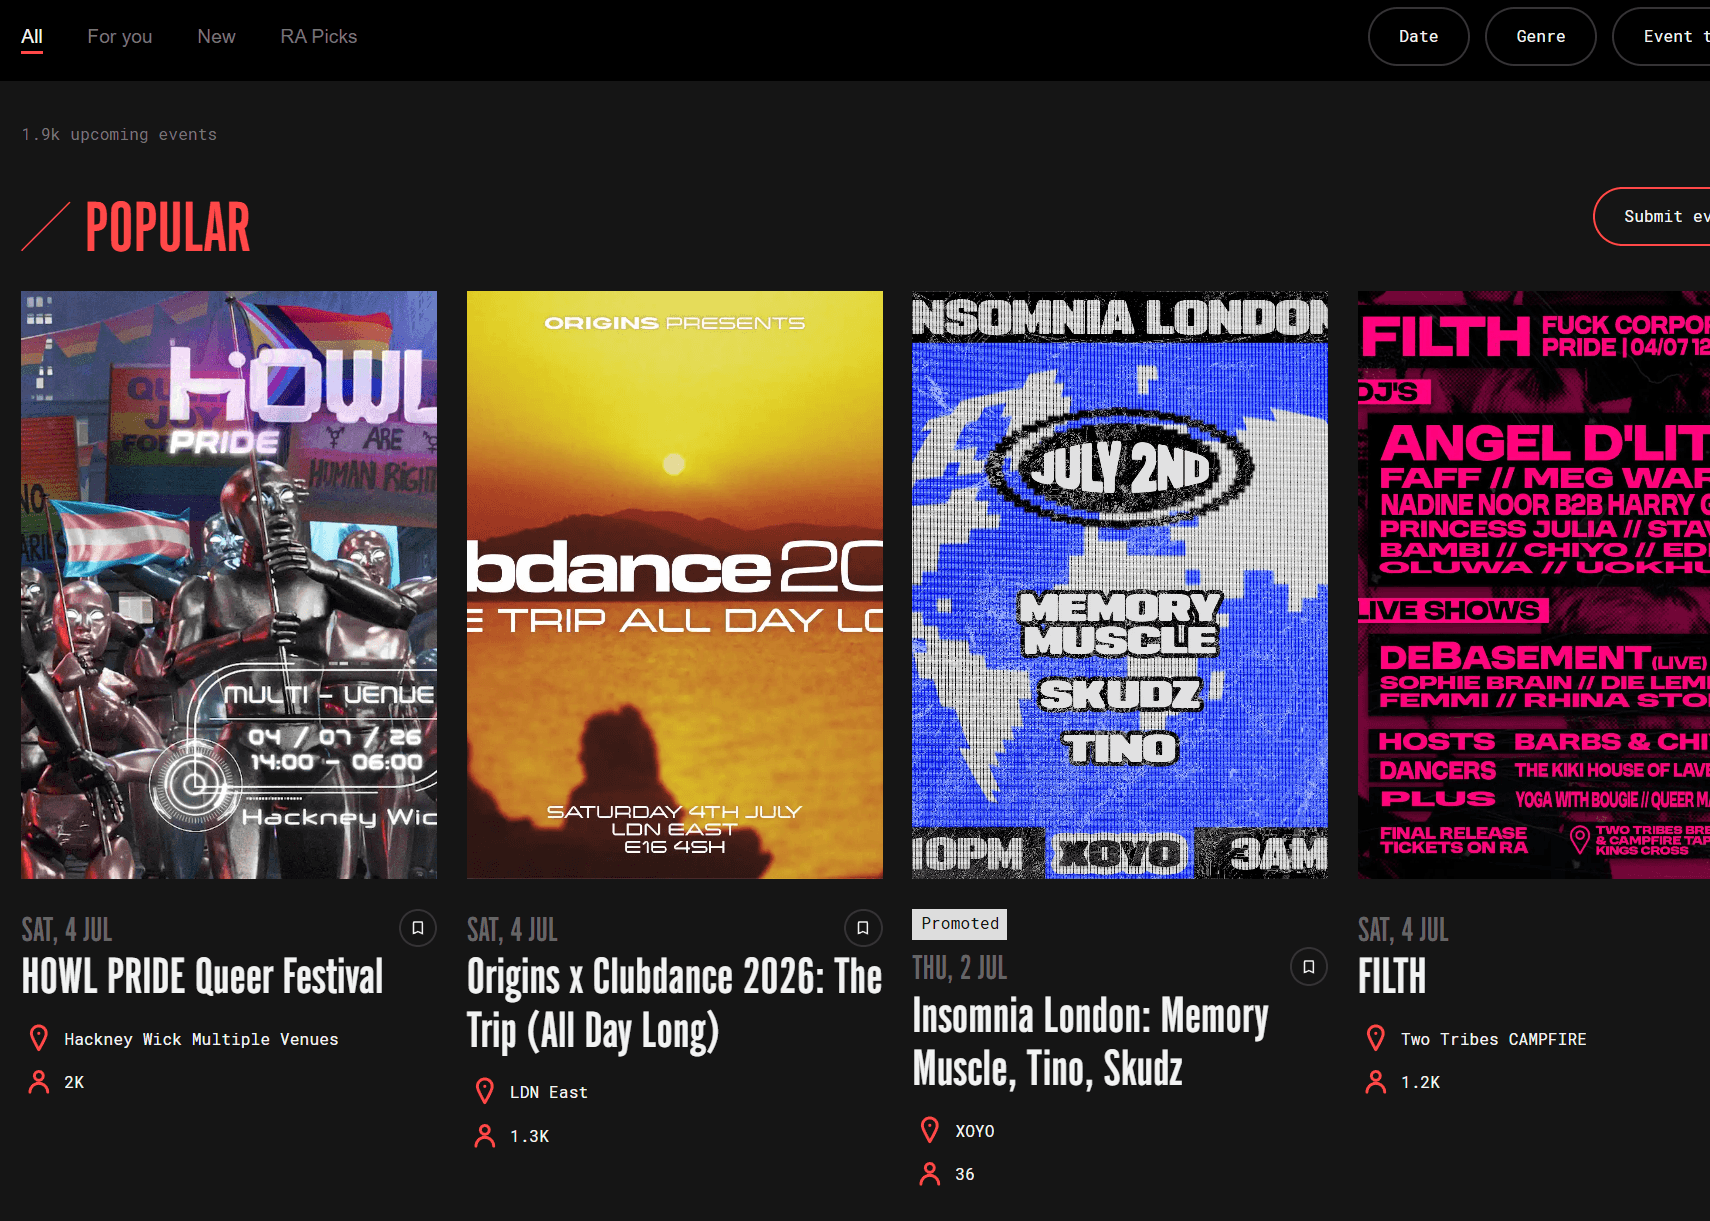
Task: Open the Insomnia London July 2nd poster
Action: (1120, 585)
